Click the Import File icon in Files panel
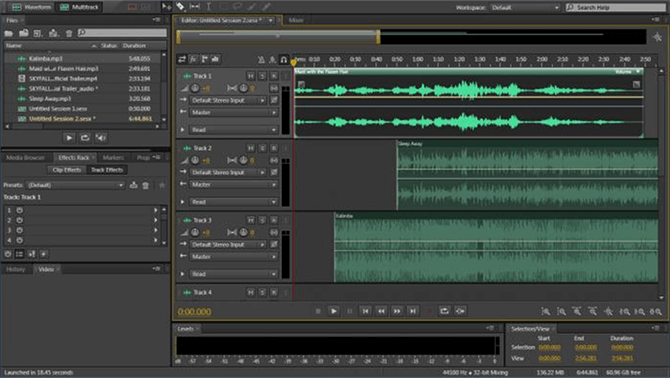Screen dimensions: 670x378 pos(24,33)
